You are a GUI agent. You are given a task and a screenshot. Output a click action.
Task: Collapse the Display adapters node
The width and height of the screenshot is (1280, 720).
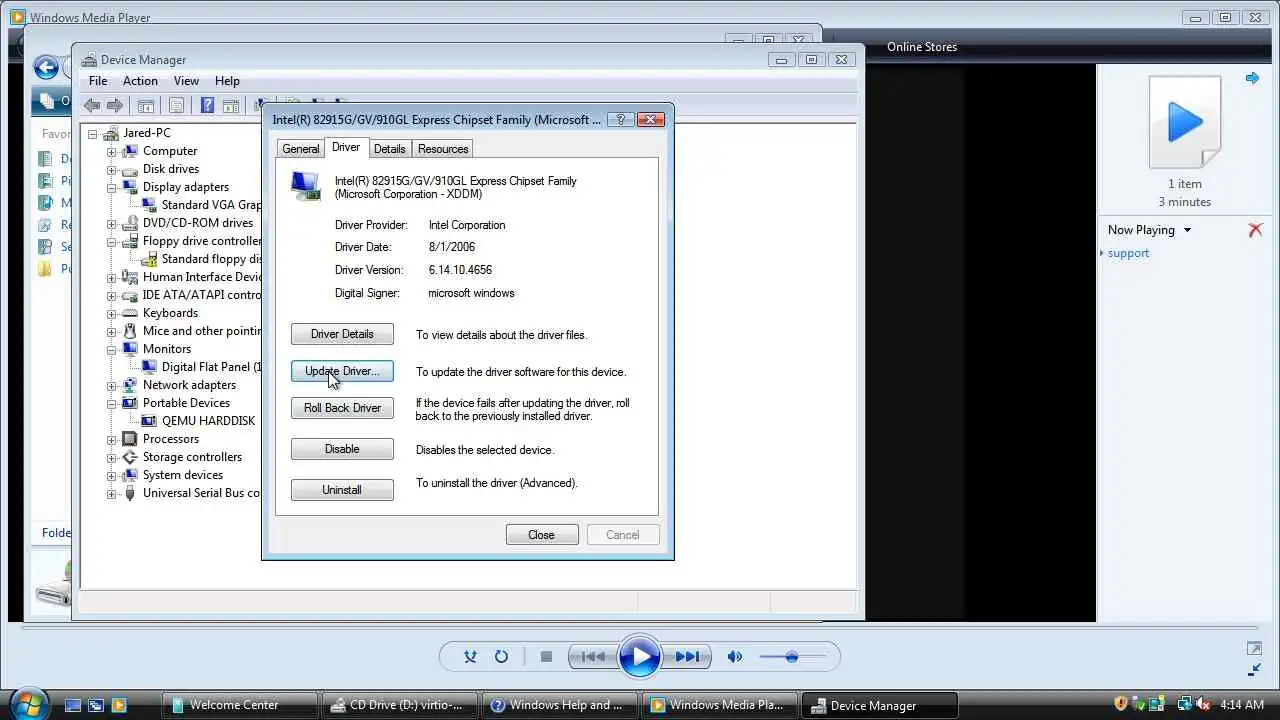coord(112,187)
